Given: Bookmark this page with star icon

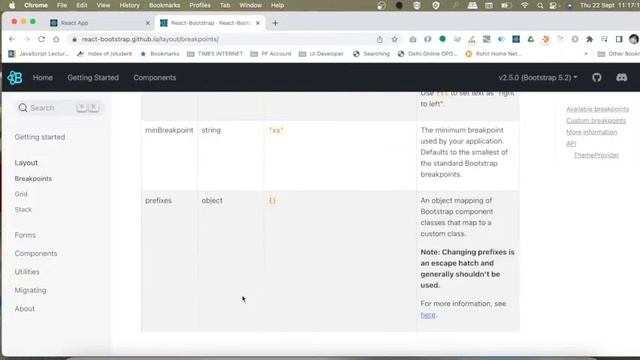Looking at the screenshot, I should [394, 39].
